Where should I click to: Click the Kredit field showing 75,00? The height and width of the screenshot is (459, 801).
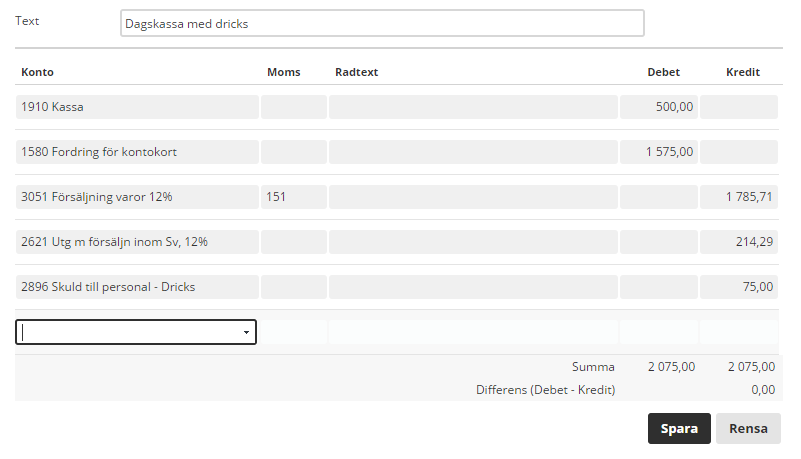(738, 287)
